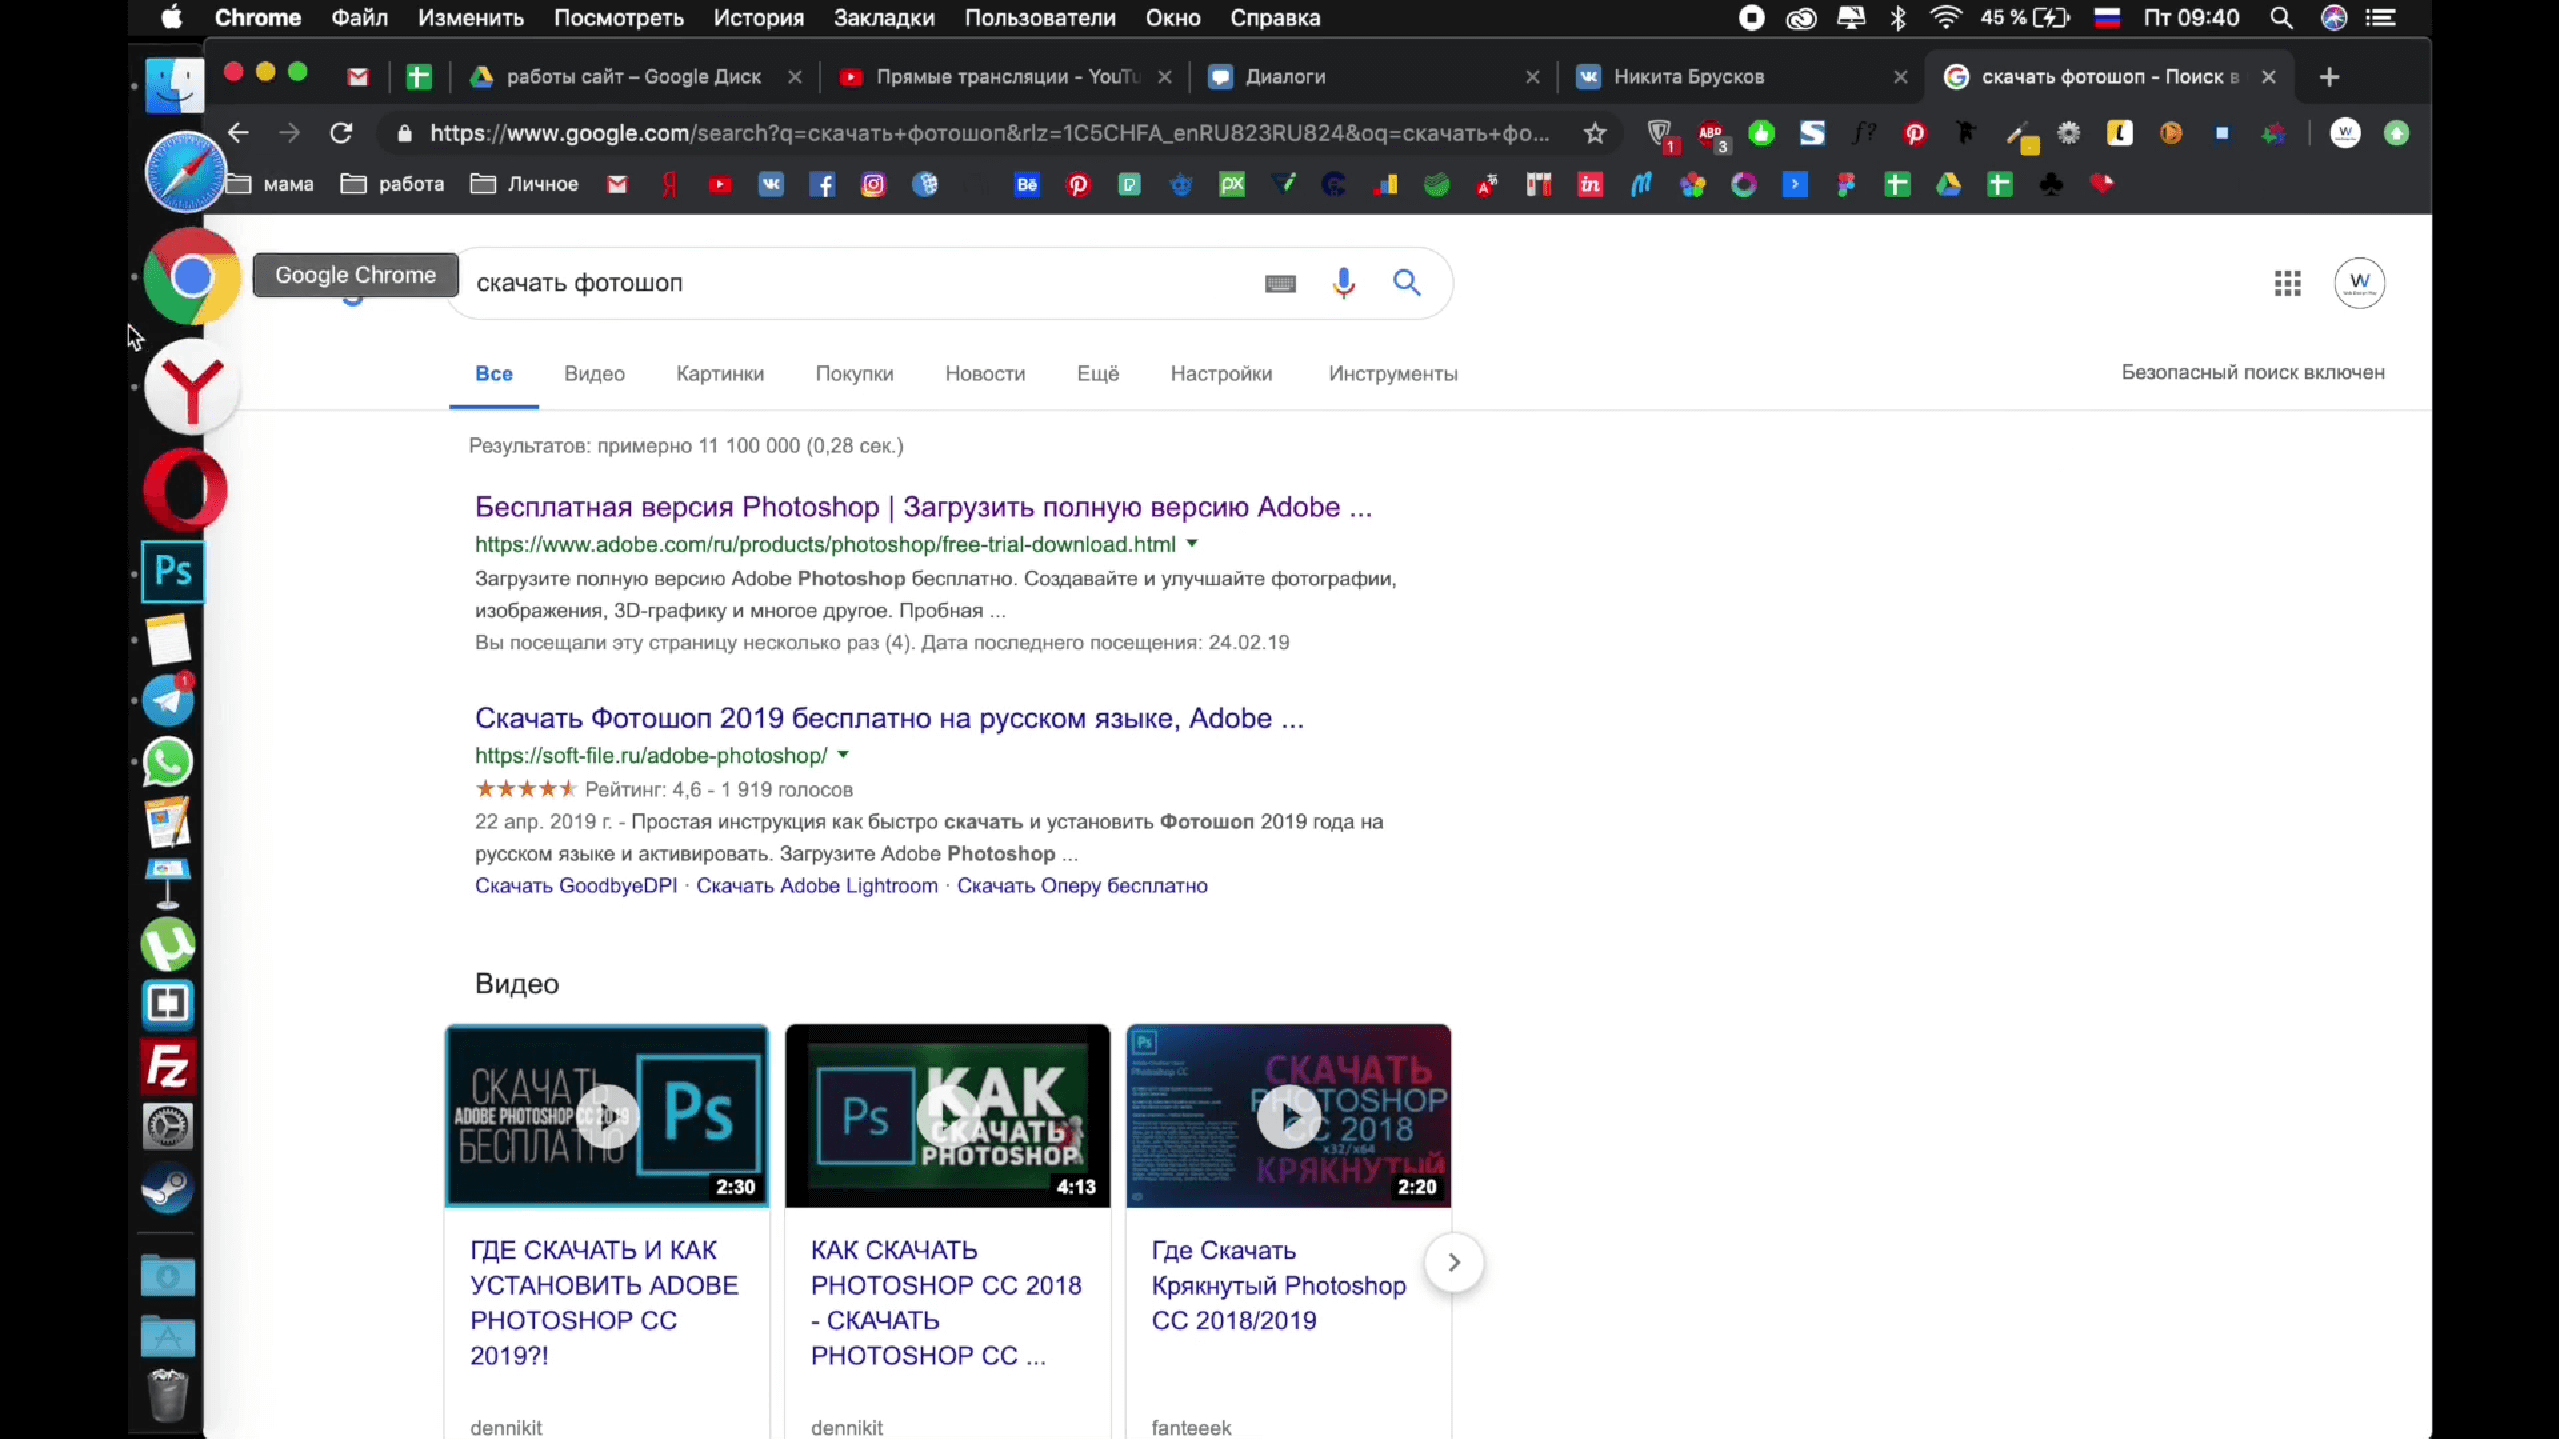Image resolution: width=2559 pixels, height=1439 pixels.
Task: Open the Настройки search menu
Action: pyautogui.click(x=1221, y=373)
